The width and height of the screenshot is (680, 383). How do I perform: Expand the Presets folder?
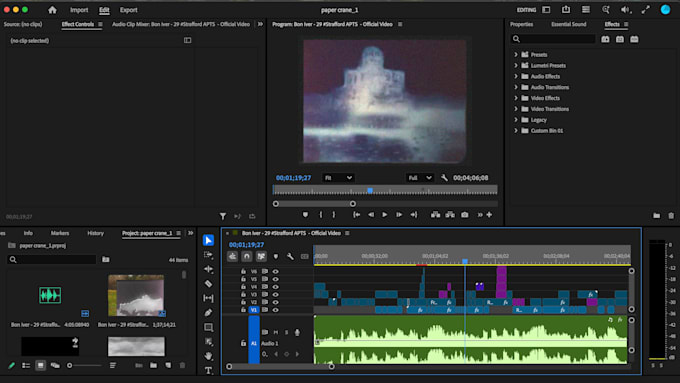point(516,55)
